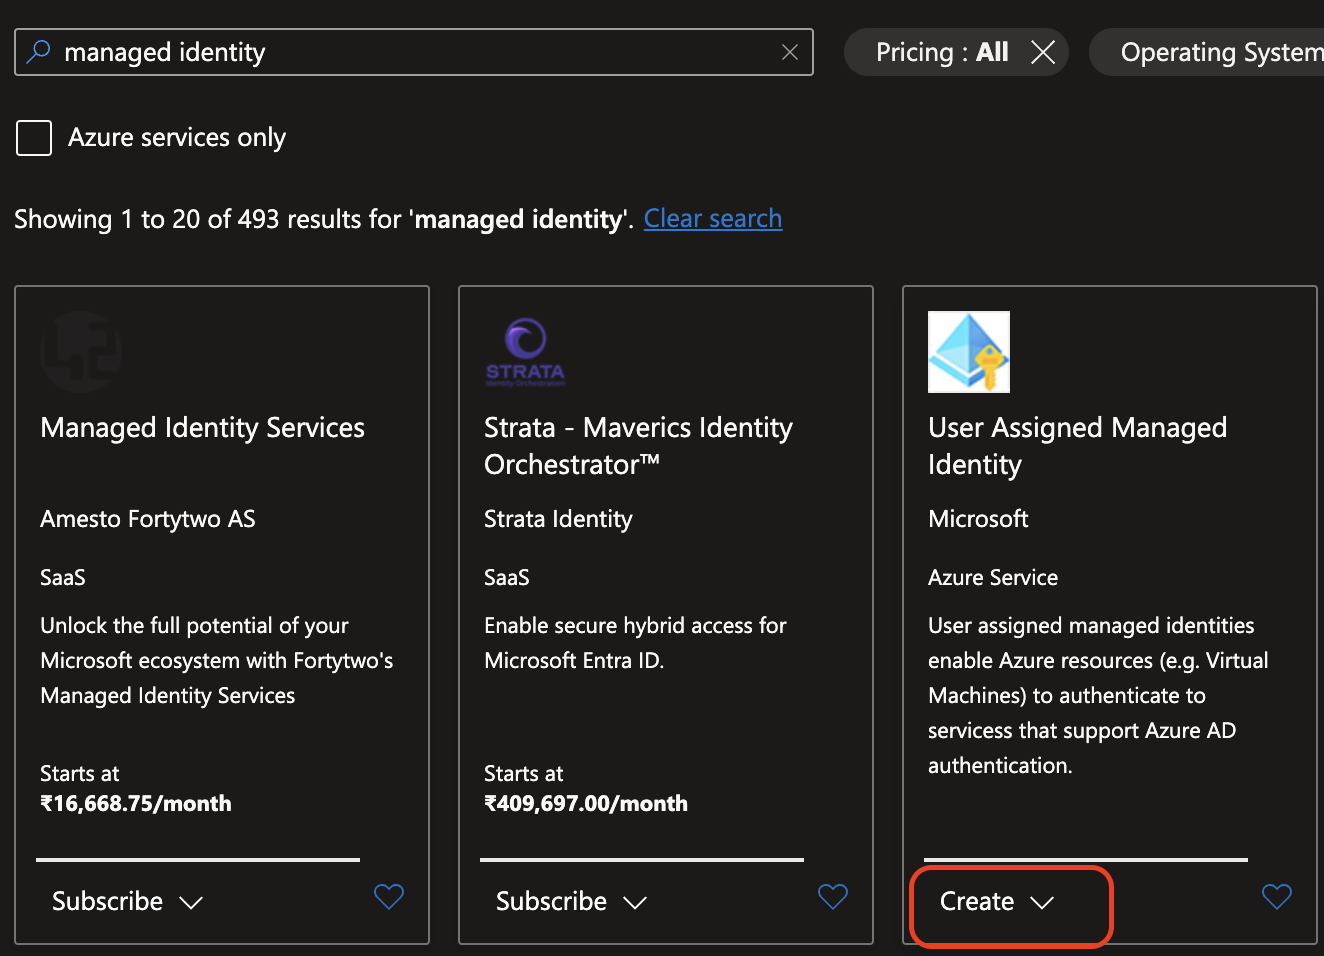Screen dimensions: 1324x956
Task: Select price ₹409,697.00/month
Action: [586, 804]
